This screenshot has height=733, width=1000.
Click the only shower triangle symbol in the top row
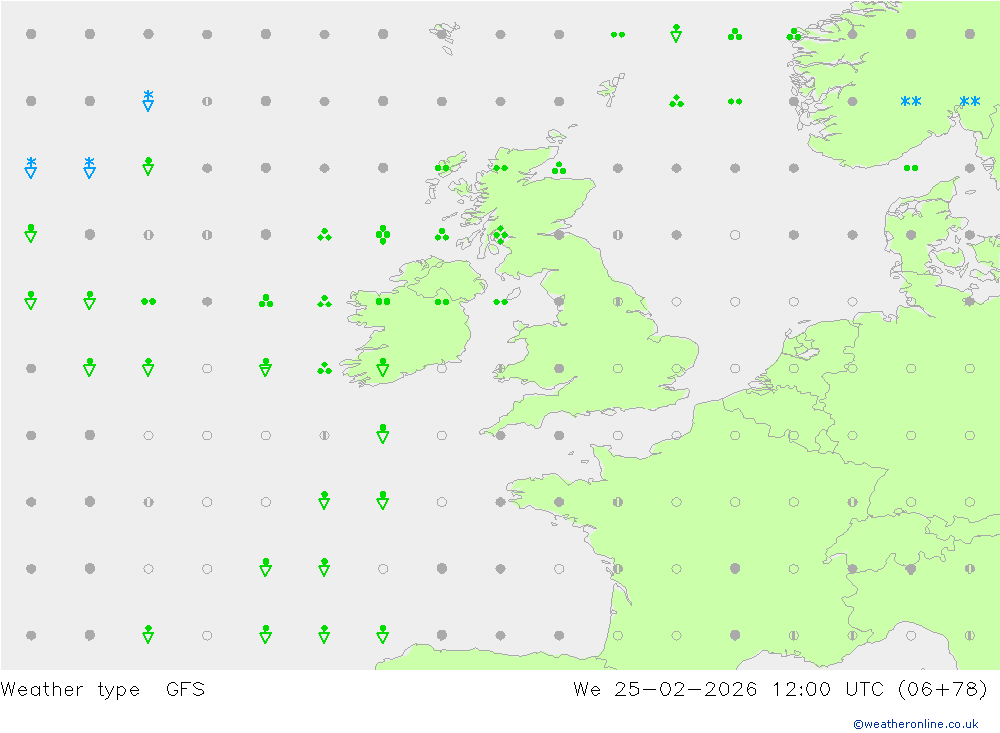tap(676, 33)
